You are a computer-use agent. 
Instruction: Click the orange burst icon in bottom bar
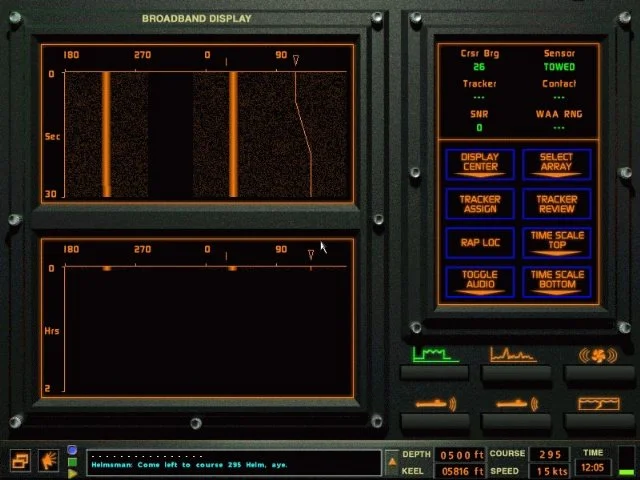click(49, 461)
